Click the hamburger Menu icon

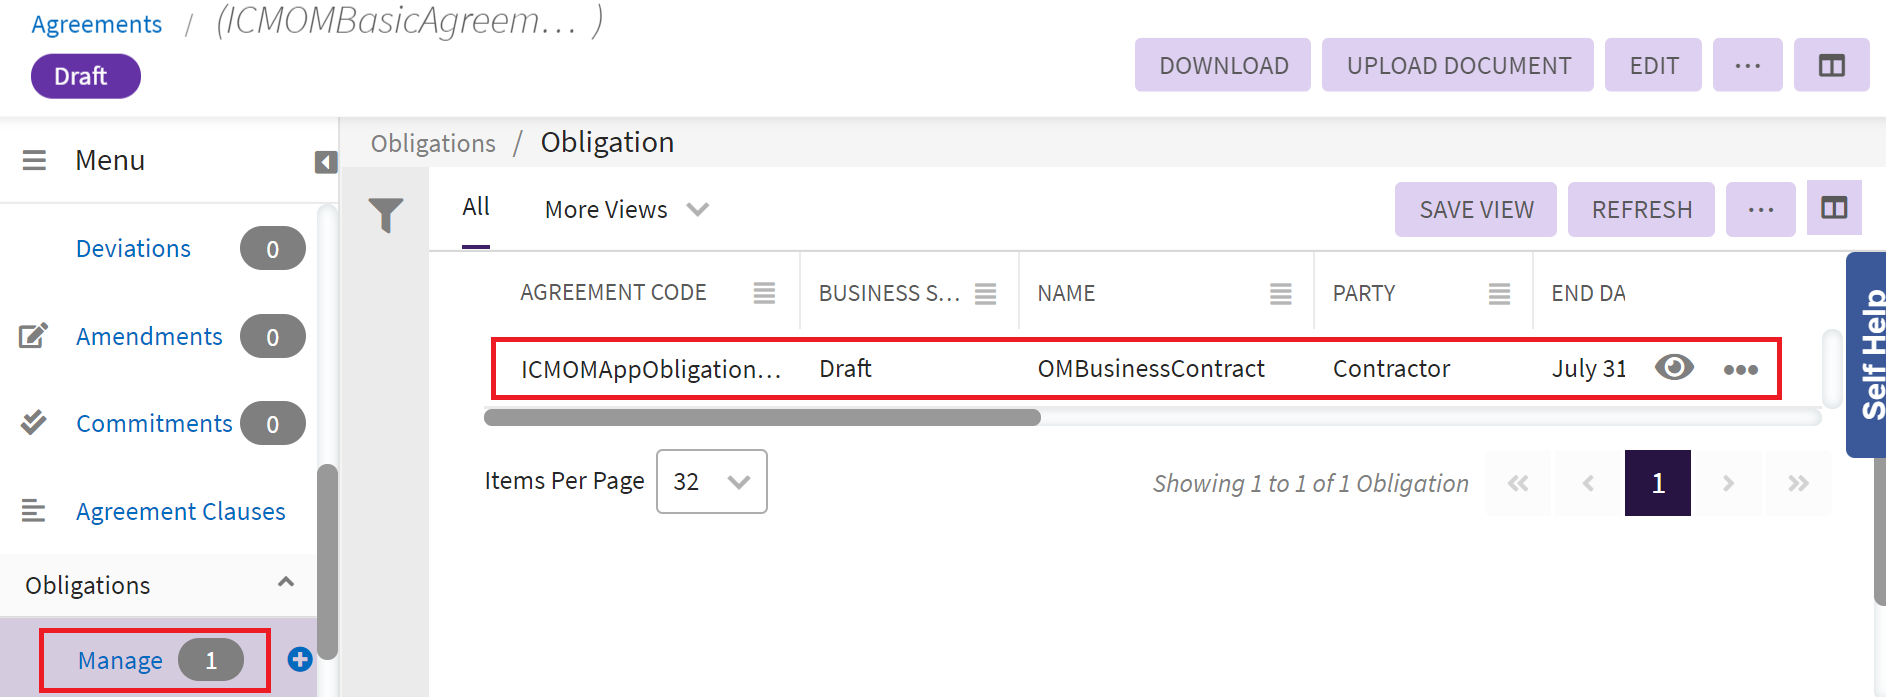click(34, 160)
